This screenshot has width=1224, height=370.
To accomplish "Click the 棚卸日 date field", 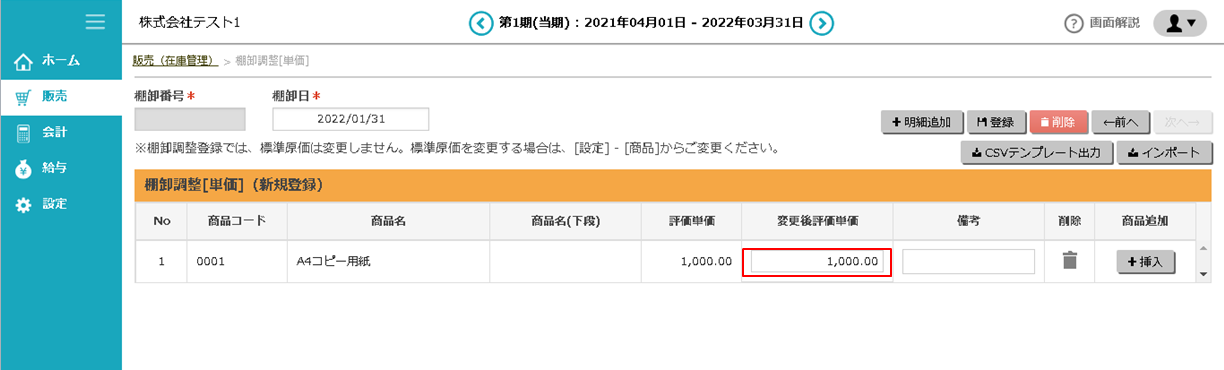I will click(350, 119).
